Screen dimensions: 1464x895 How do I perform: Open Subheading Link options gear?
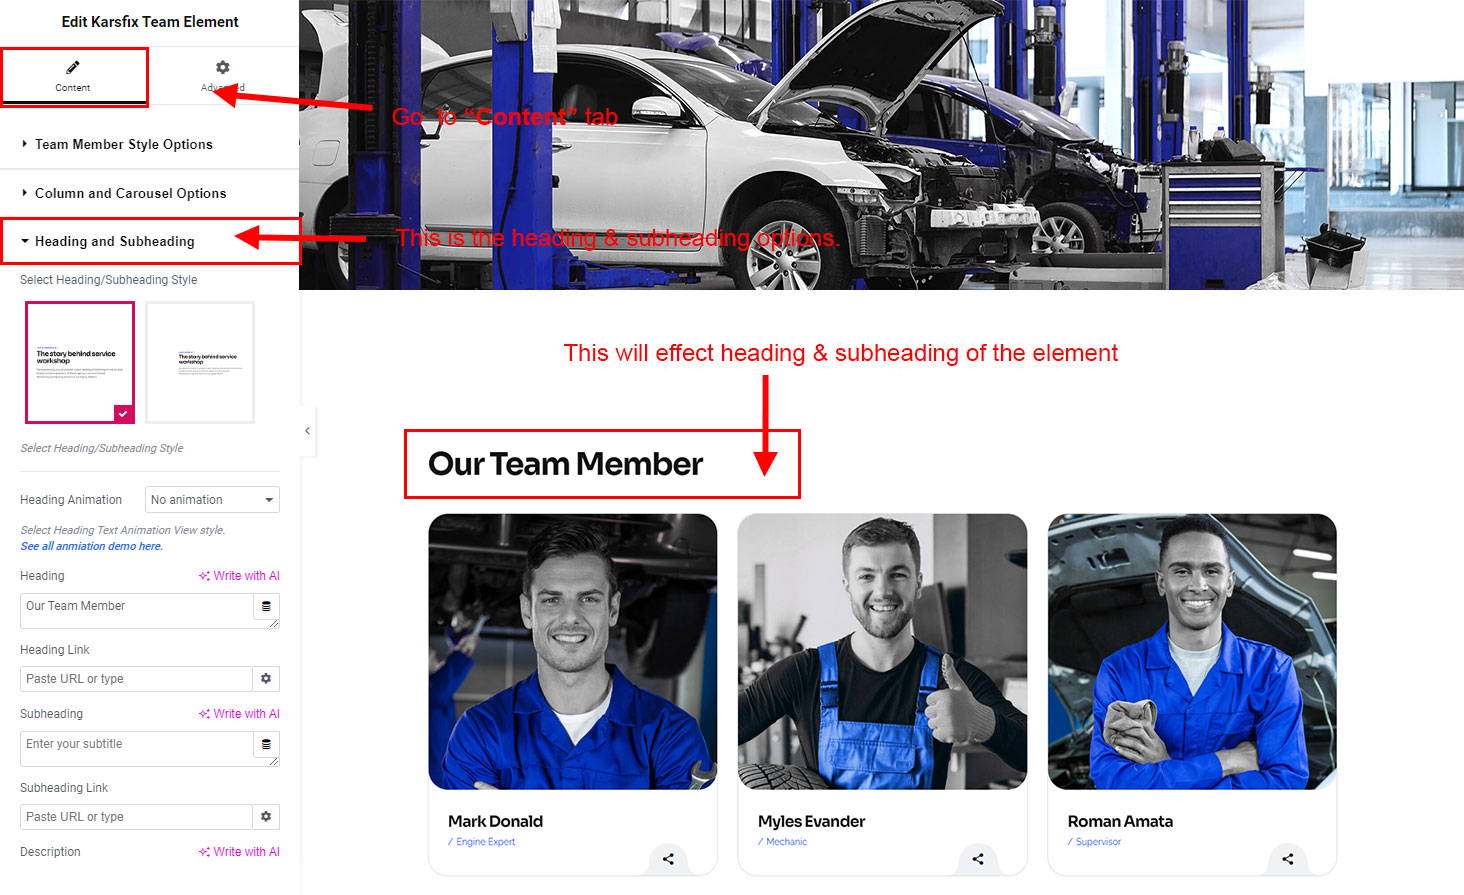click(266, 817)
